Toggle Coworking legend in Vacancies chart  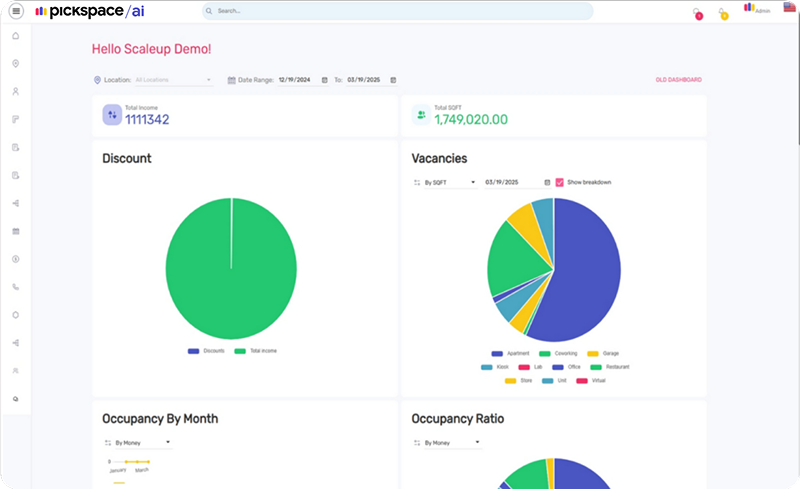558,353
